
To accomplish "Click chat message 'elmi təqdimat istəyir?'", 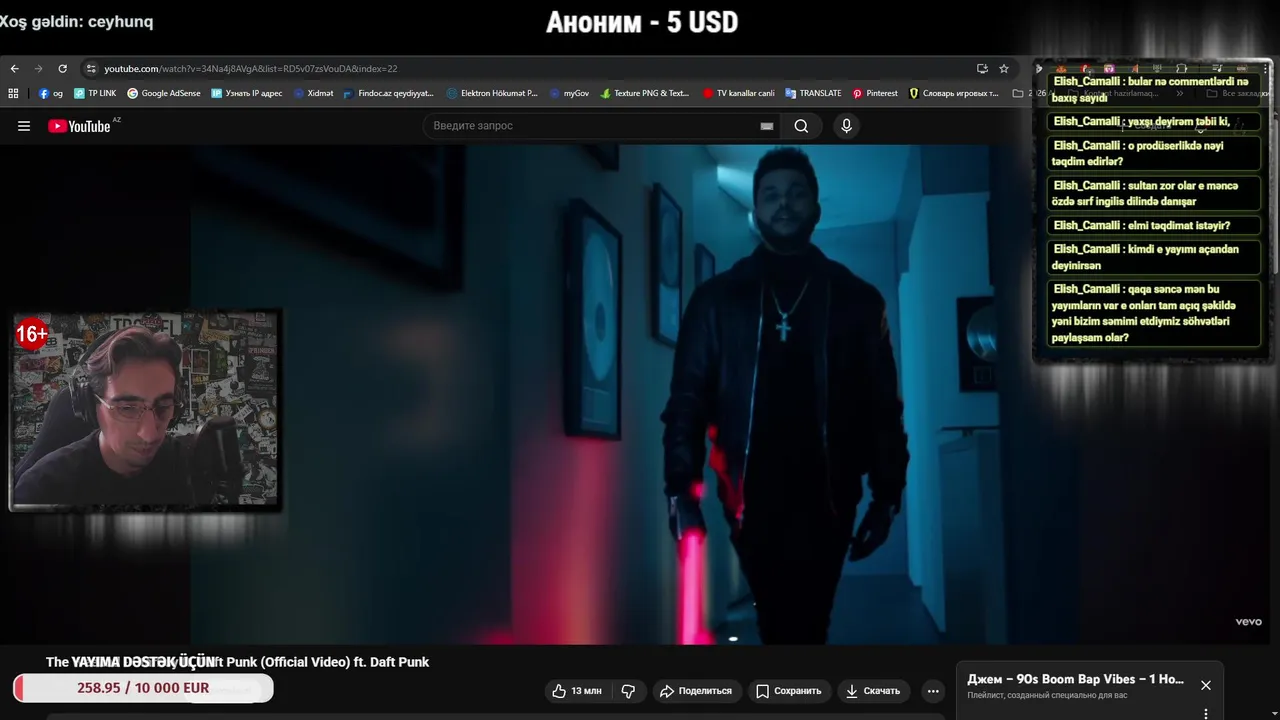I will pos(1154,226).
